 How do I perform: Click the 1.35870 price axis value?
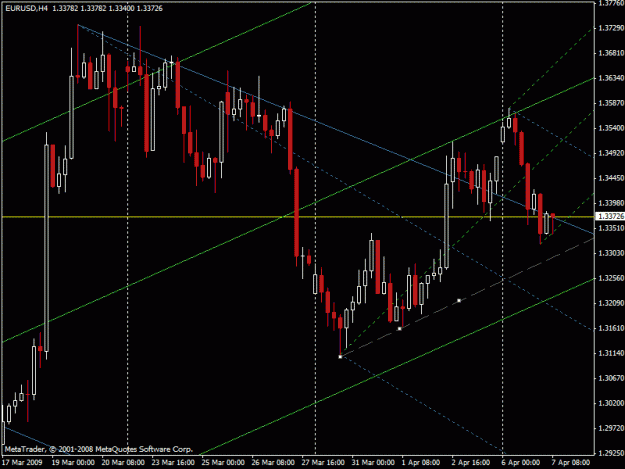point(611,103)
